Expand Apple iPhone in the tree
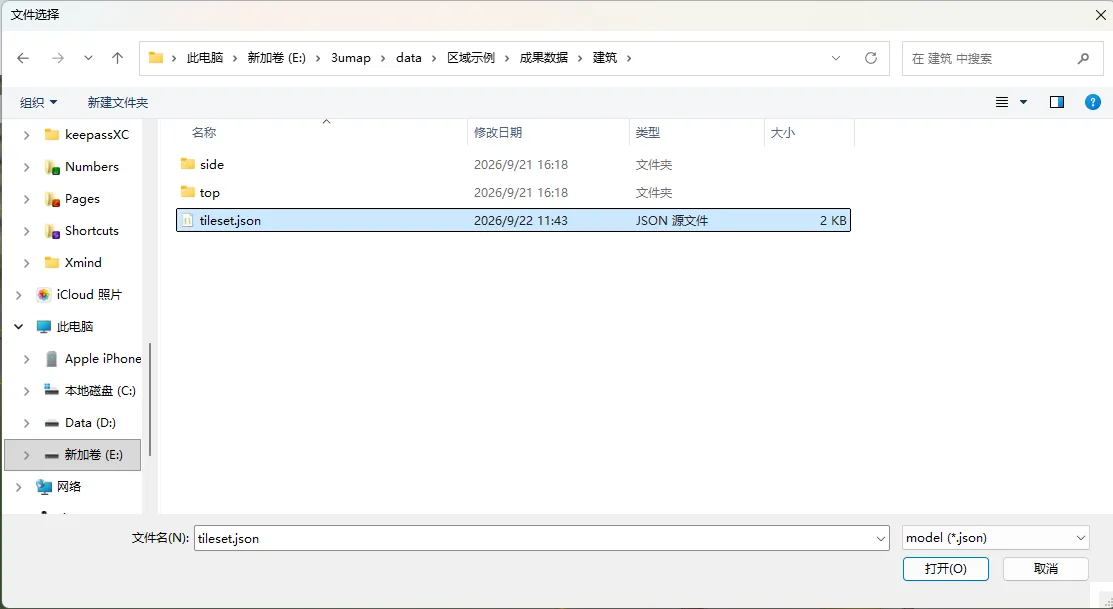1113x609 pixels. tap(26, 359)
